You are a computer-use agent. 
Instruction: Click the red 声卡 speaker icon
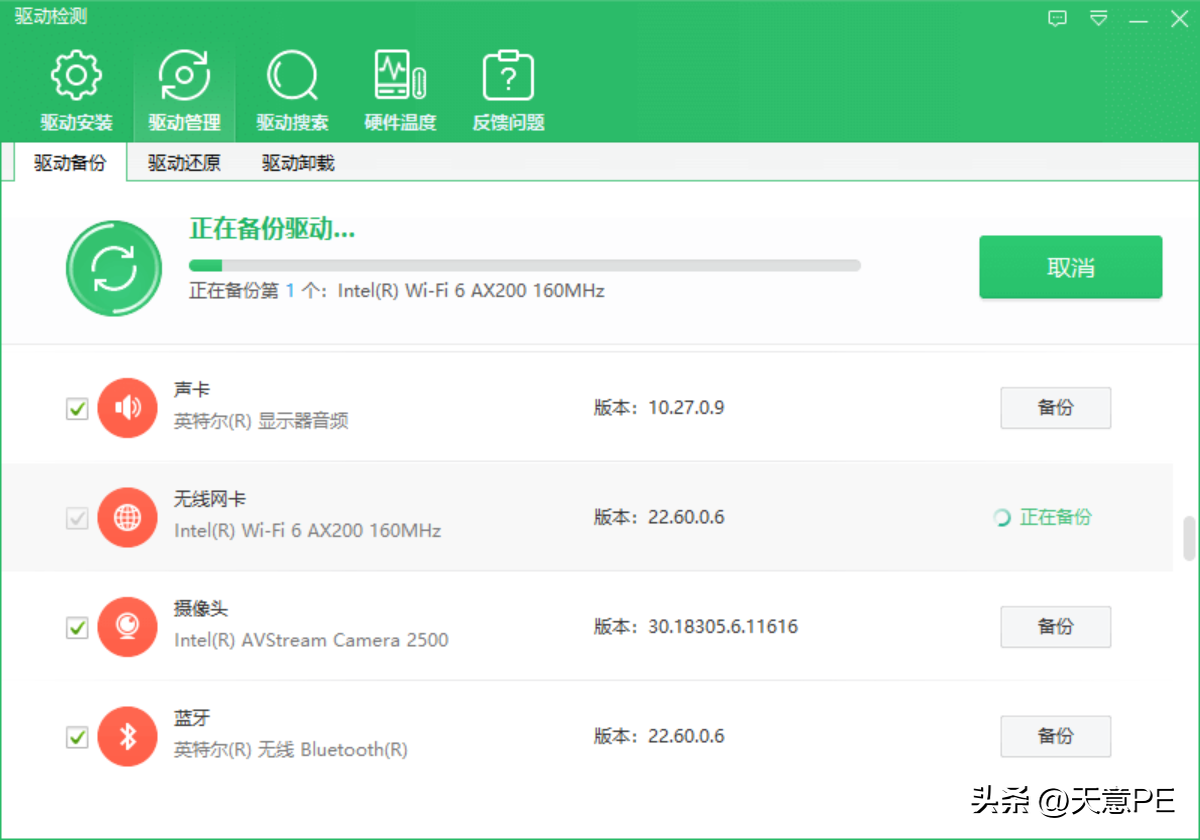coord(127,408)
